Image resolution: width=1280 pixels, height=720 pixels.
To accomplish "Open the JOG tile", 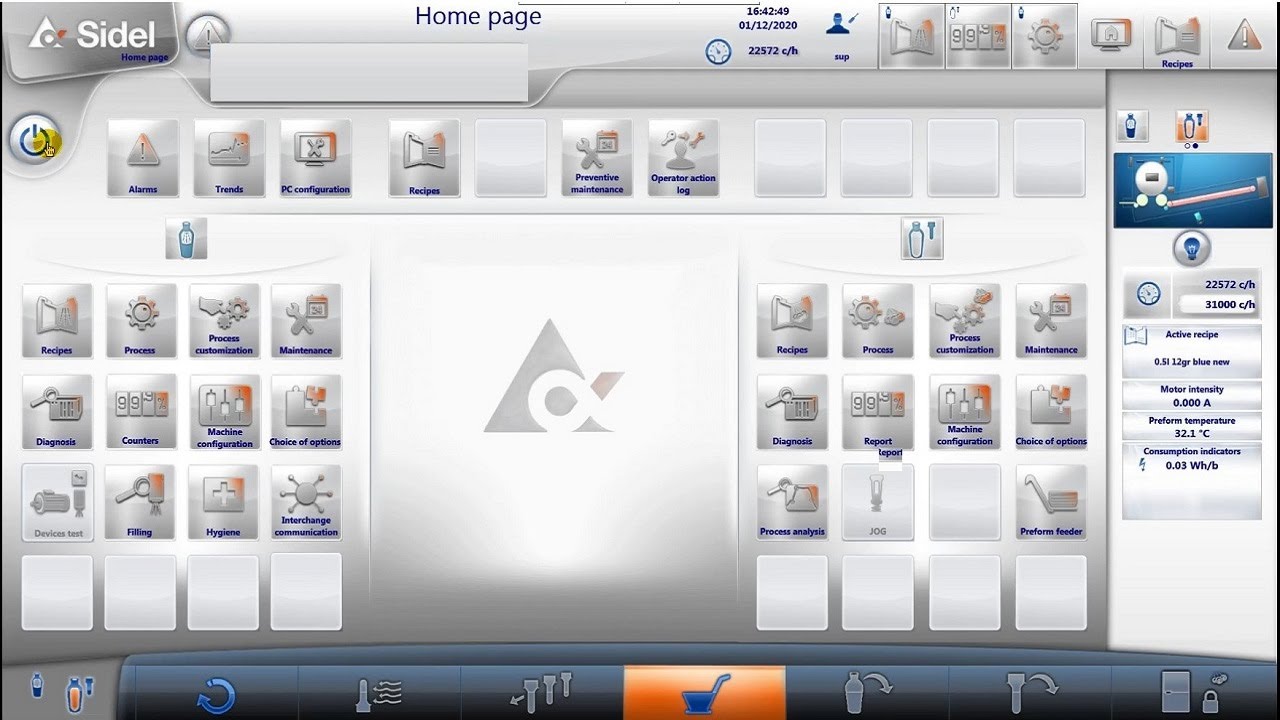I will (878, 503).
